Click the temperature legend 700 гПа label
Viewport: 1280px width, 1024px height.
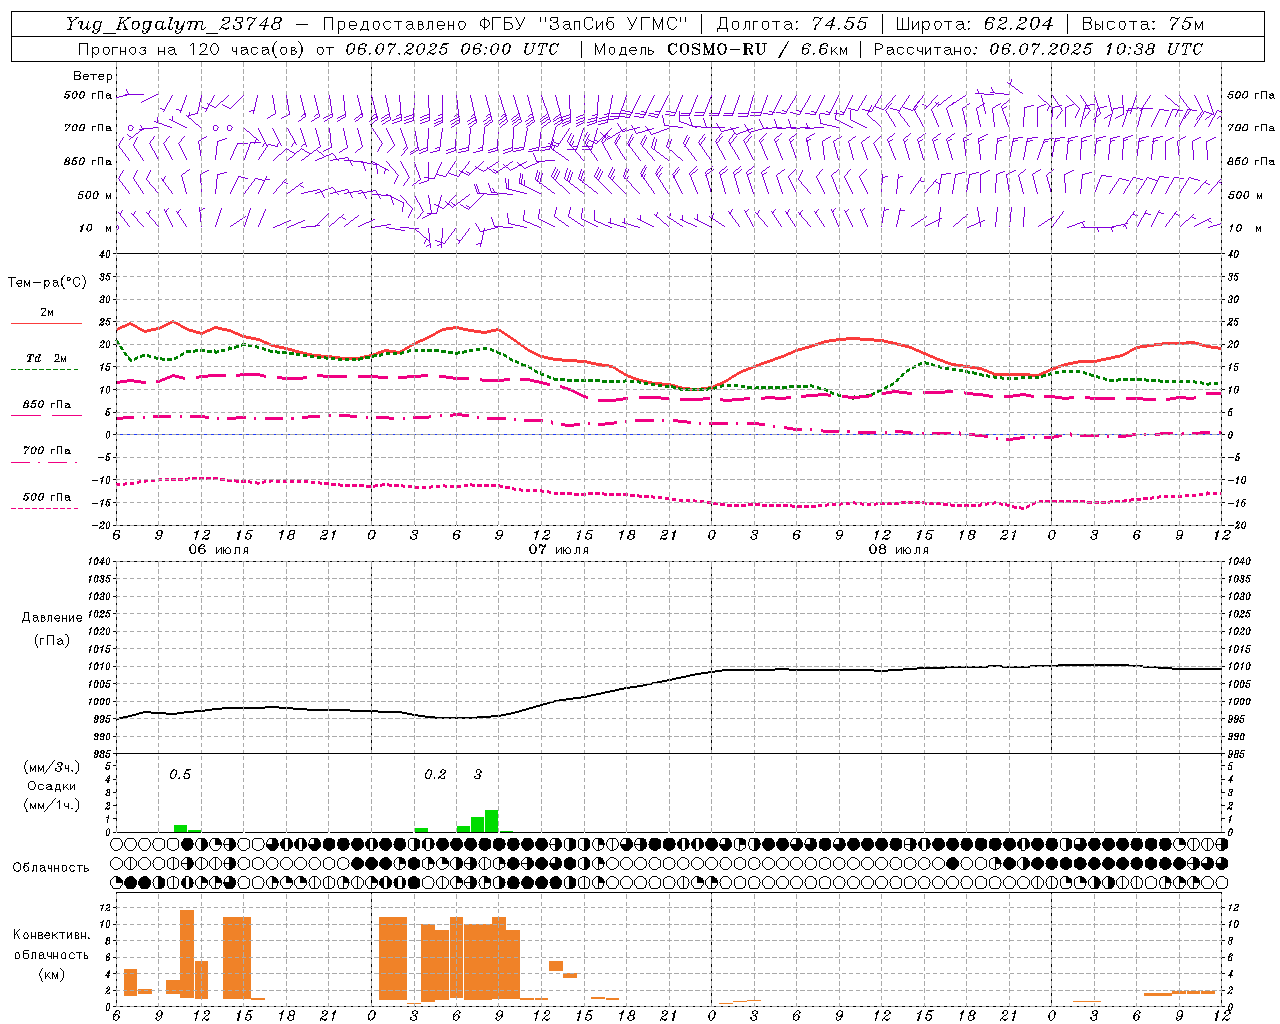(x=47, y=450)
